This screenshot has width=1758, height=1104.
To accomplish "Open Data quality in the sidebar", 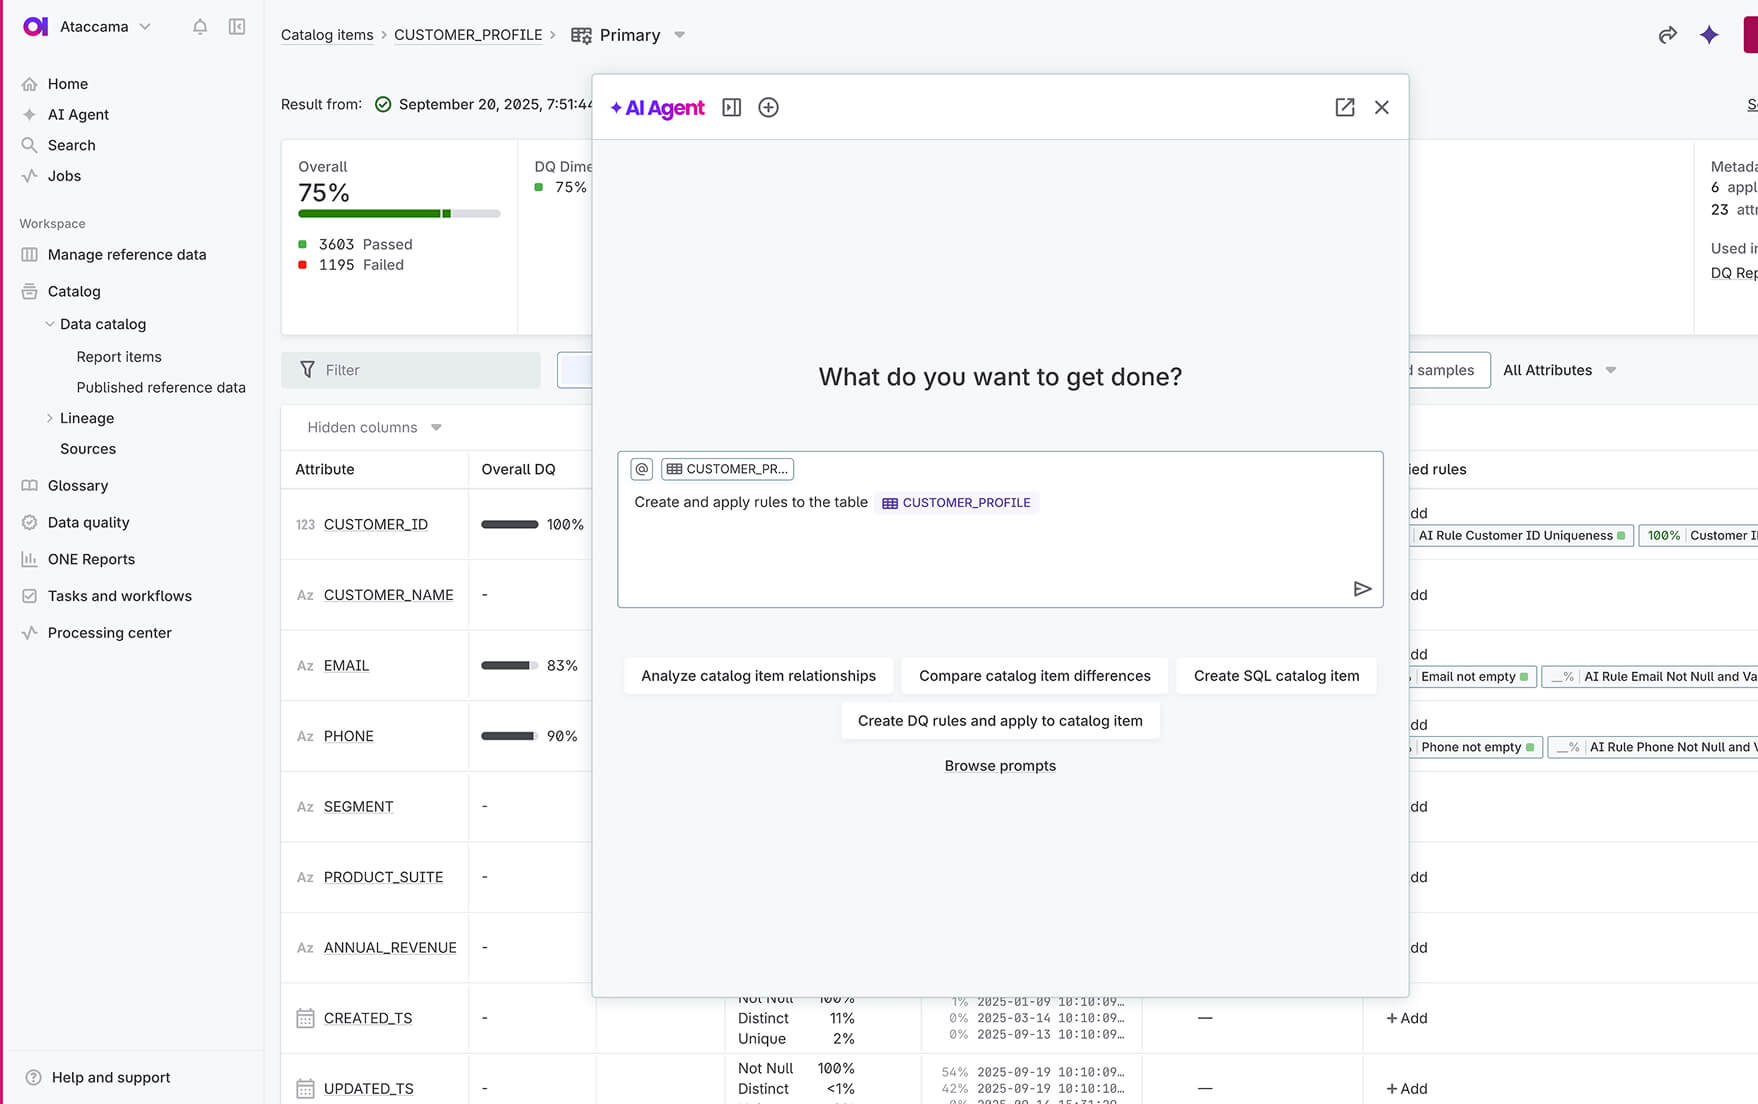I will [88, 522].
